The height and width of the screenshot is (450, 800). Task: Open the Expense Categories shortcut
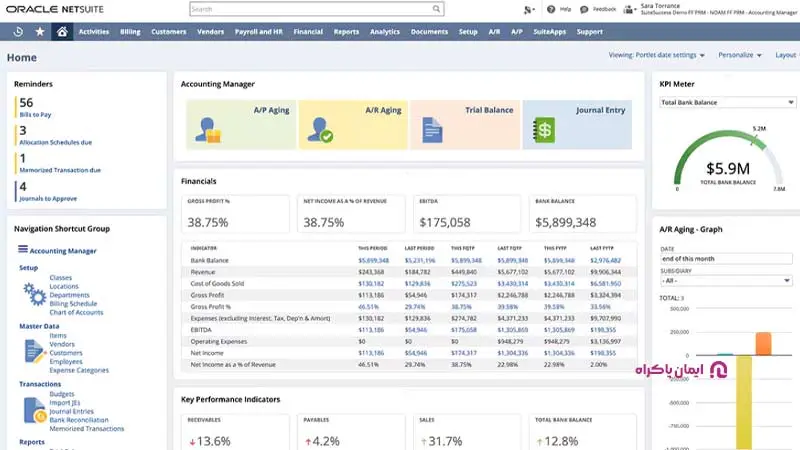(79, 370)
